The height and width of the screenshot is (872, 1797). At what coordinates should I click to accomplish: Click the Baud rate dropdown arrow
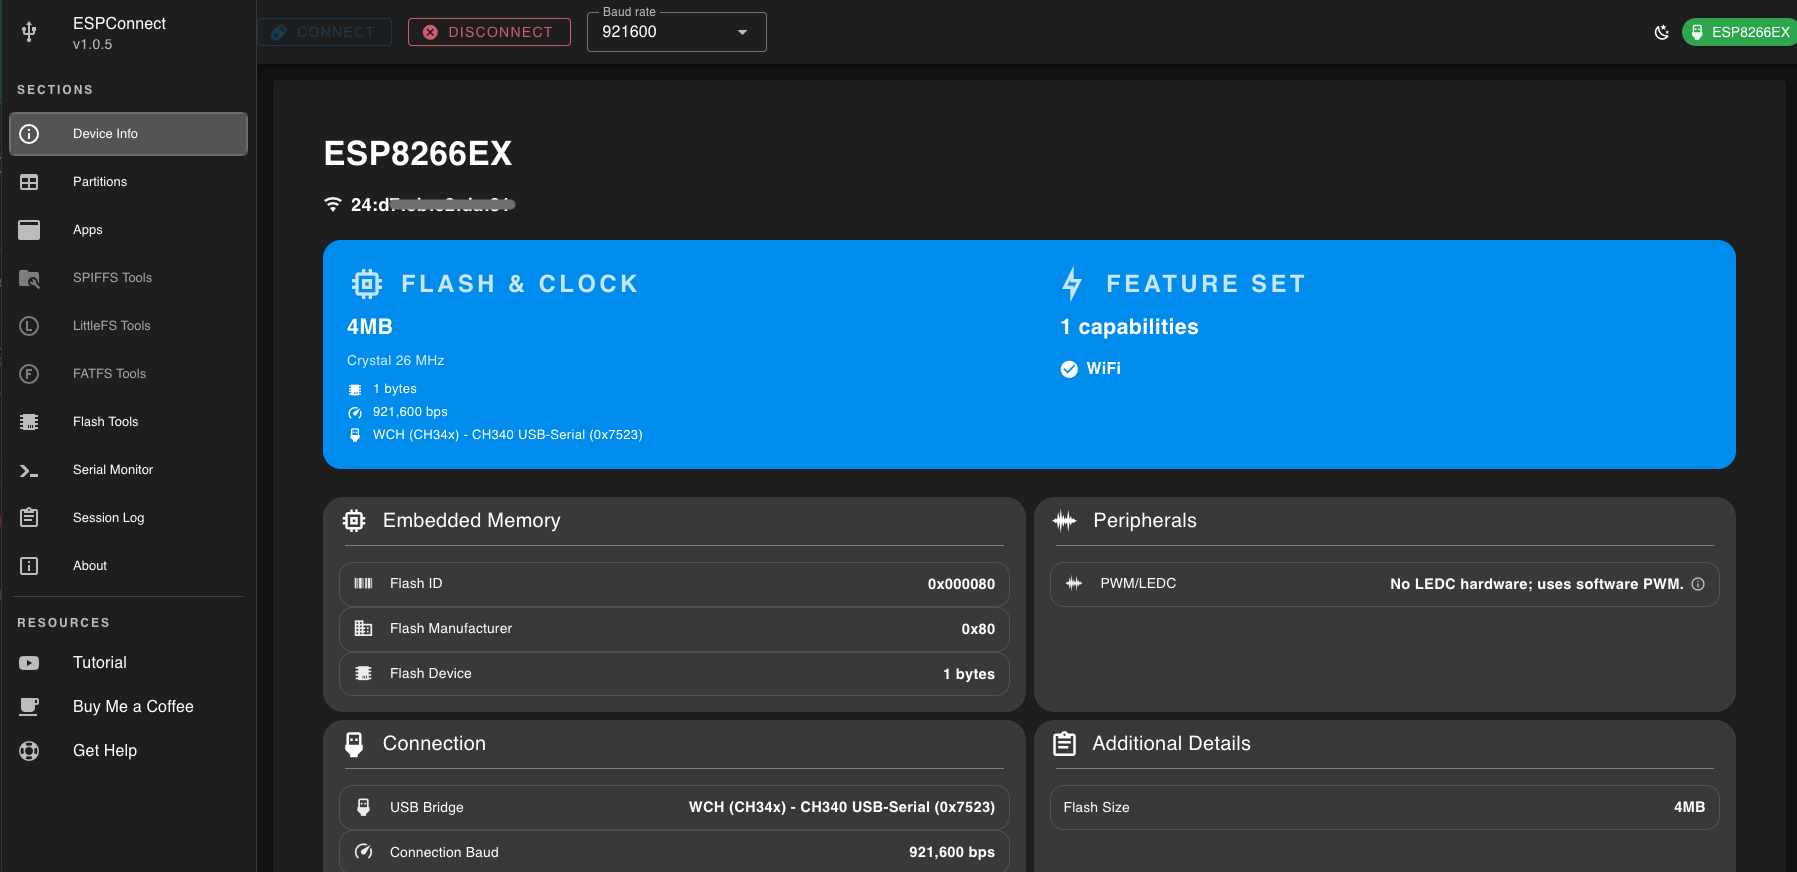tap(742, 32)
